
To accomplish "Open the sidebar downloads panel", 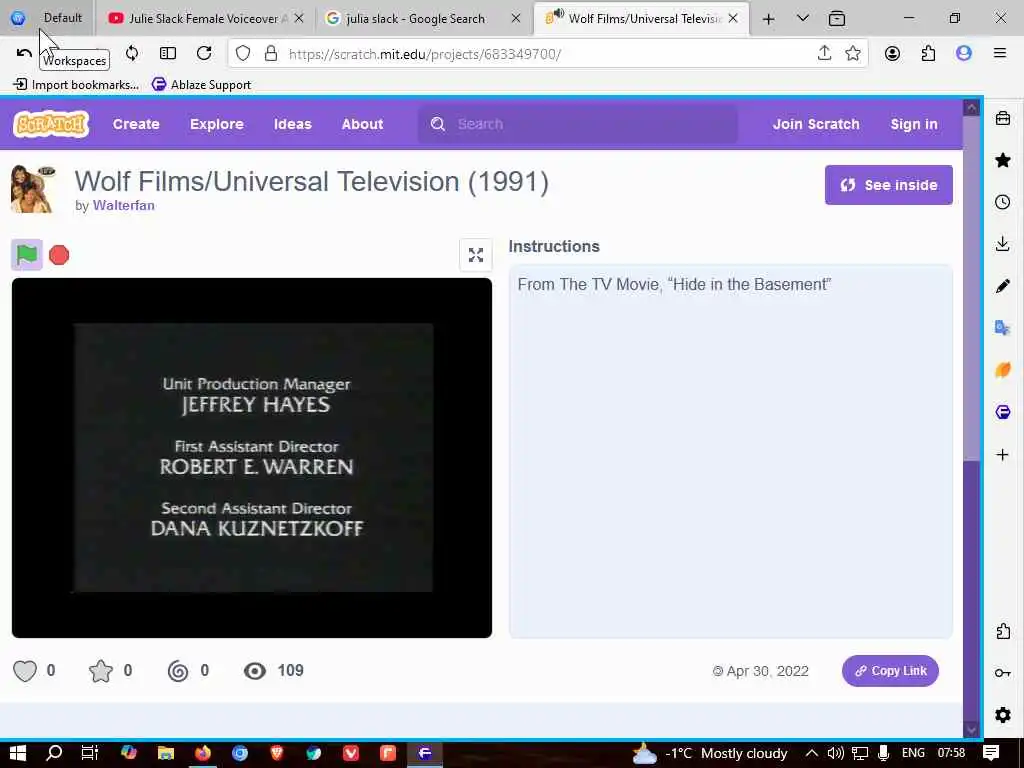I will pyautogui.click(x=1003, y=244).
